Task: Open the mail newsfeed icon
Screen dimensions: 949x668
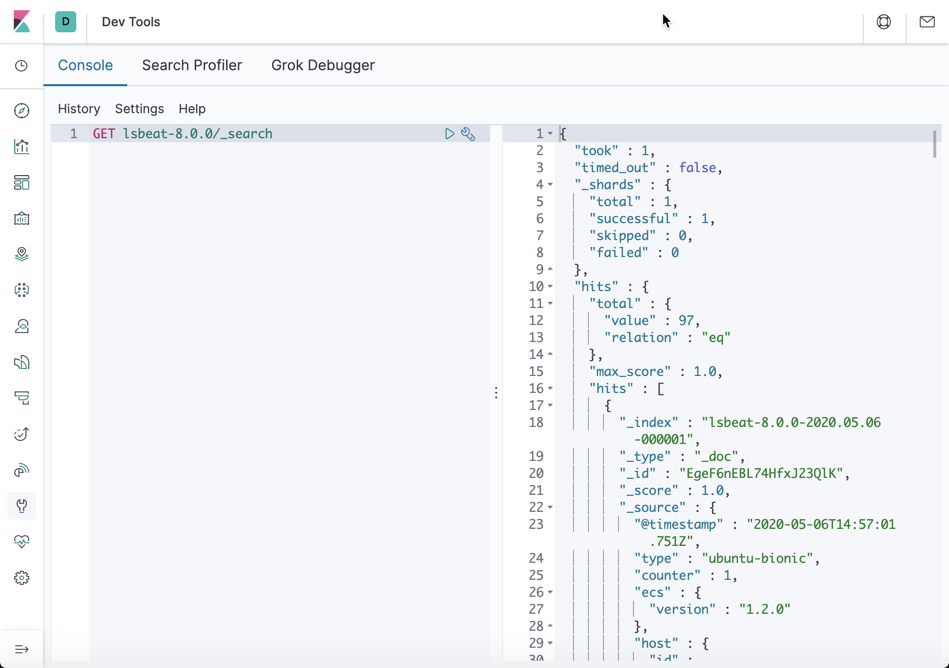Action: 927,22
